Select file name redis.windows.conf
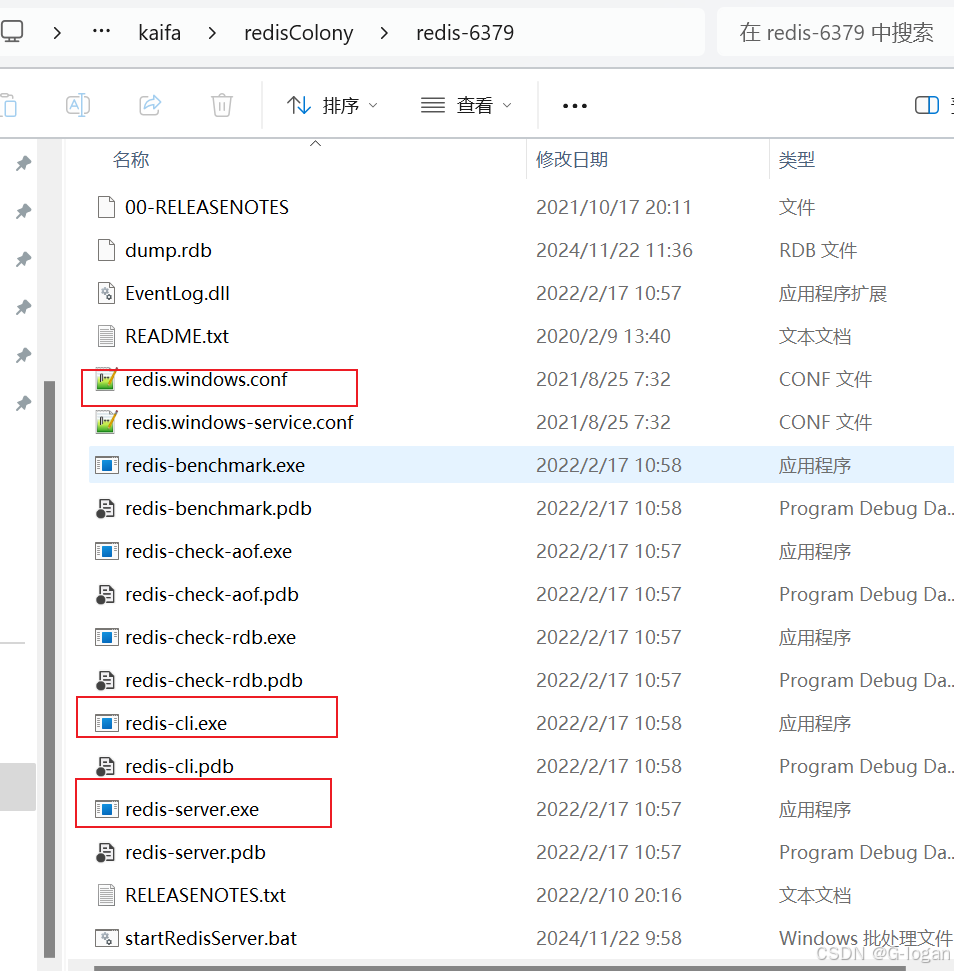The height and width of the screenshot is (971, 954). tap(206, 379)
